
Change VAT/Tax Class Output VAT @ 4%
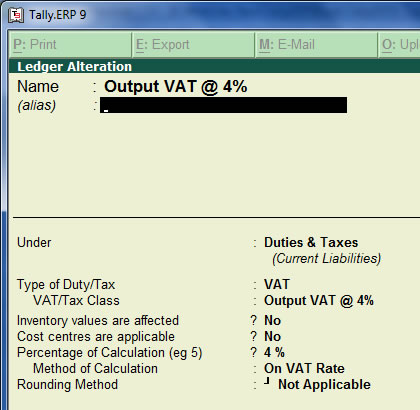319,300
